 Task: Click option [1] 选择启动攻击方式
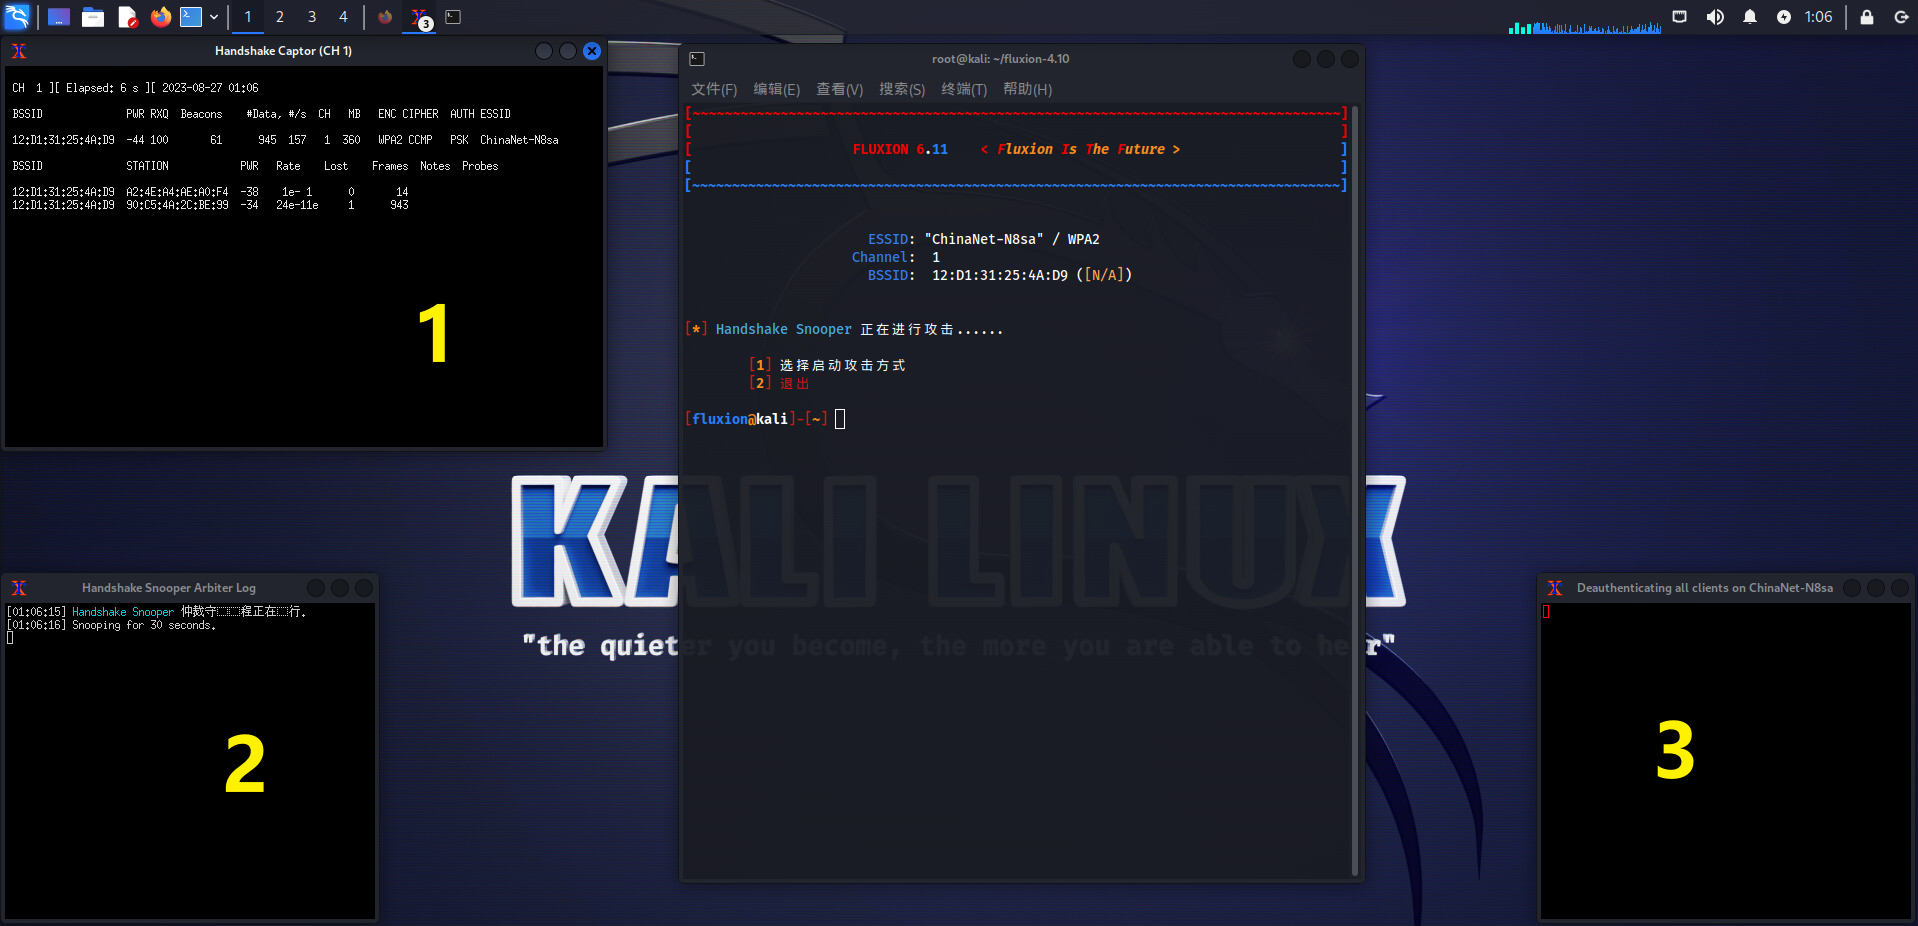[x=828, y=365]
